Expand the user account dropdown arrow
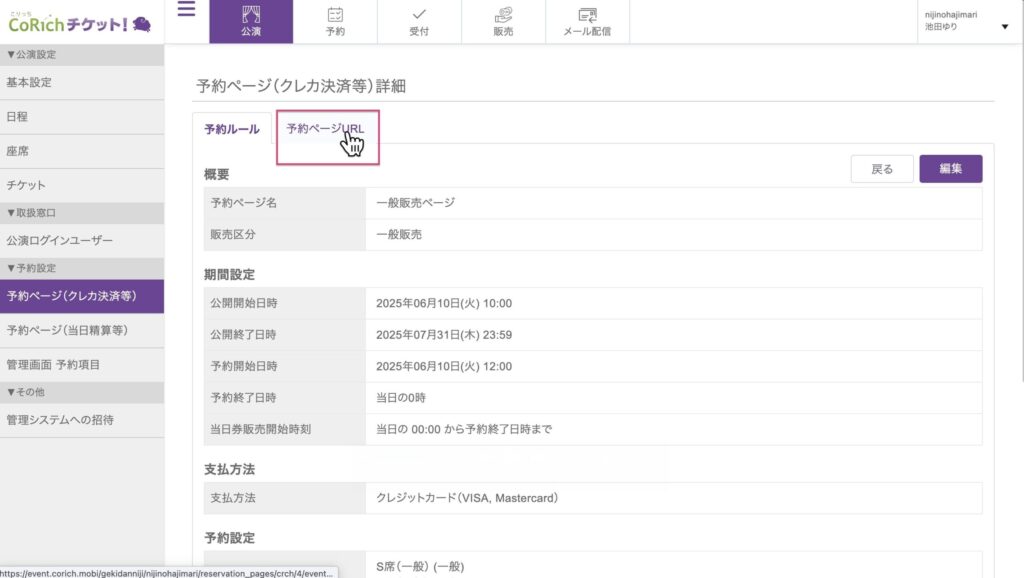1024x578 pixels. (x=1004, y=27)
